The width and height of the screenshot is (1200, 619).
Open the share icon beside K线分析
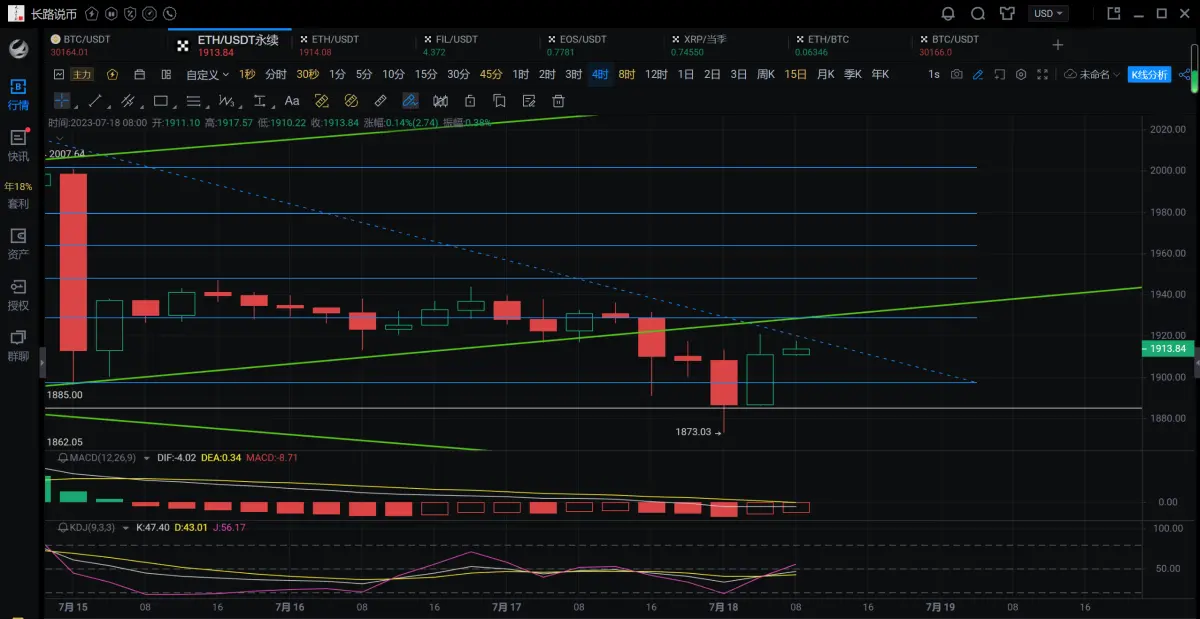tap(1186, 75)
